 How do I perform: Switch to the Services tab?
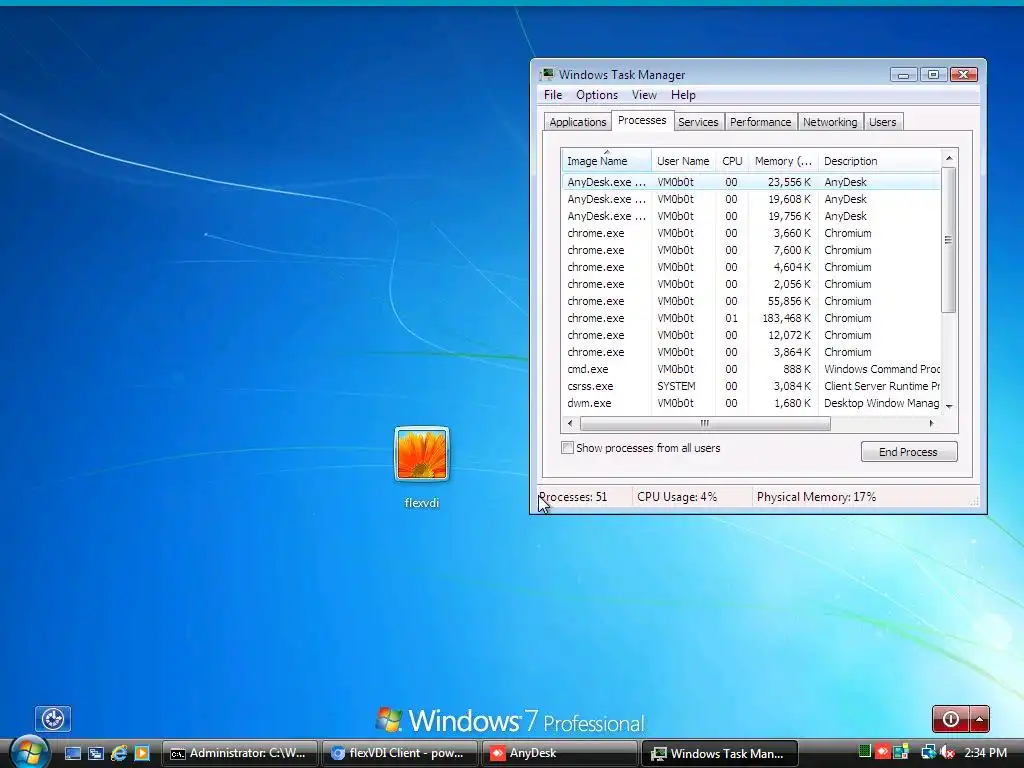(698, 122)
